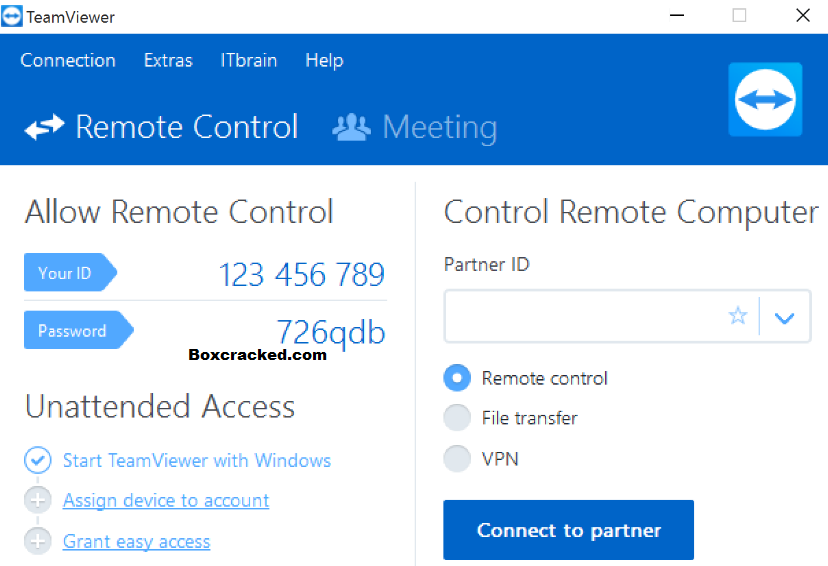The height and width of the screenshot is (566, 828).
Task: Minimize the TeamViewer window
Action: [x=677, y=15]
